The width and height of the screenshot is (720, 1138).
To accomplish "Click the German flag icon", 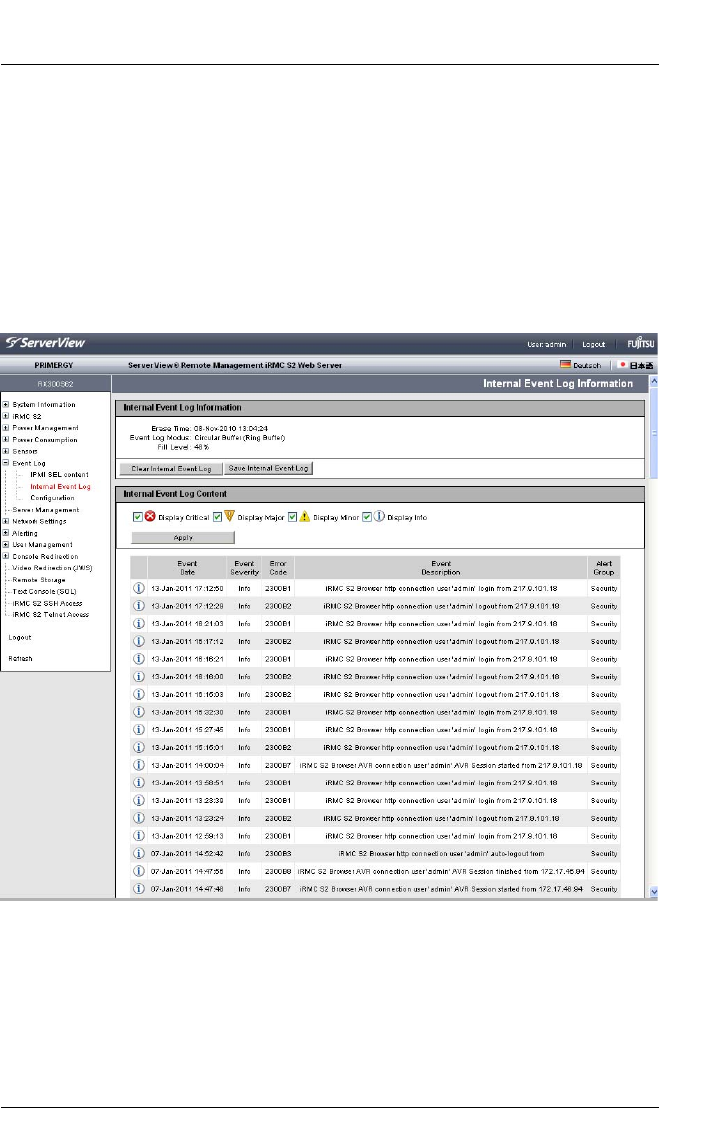I will (565, 364).
